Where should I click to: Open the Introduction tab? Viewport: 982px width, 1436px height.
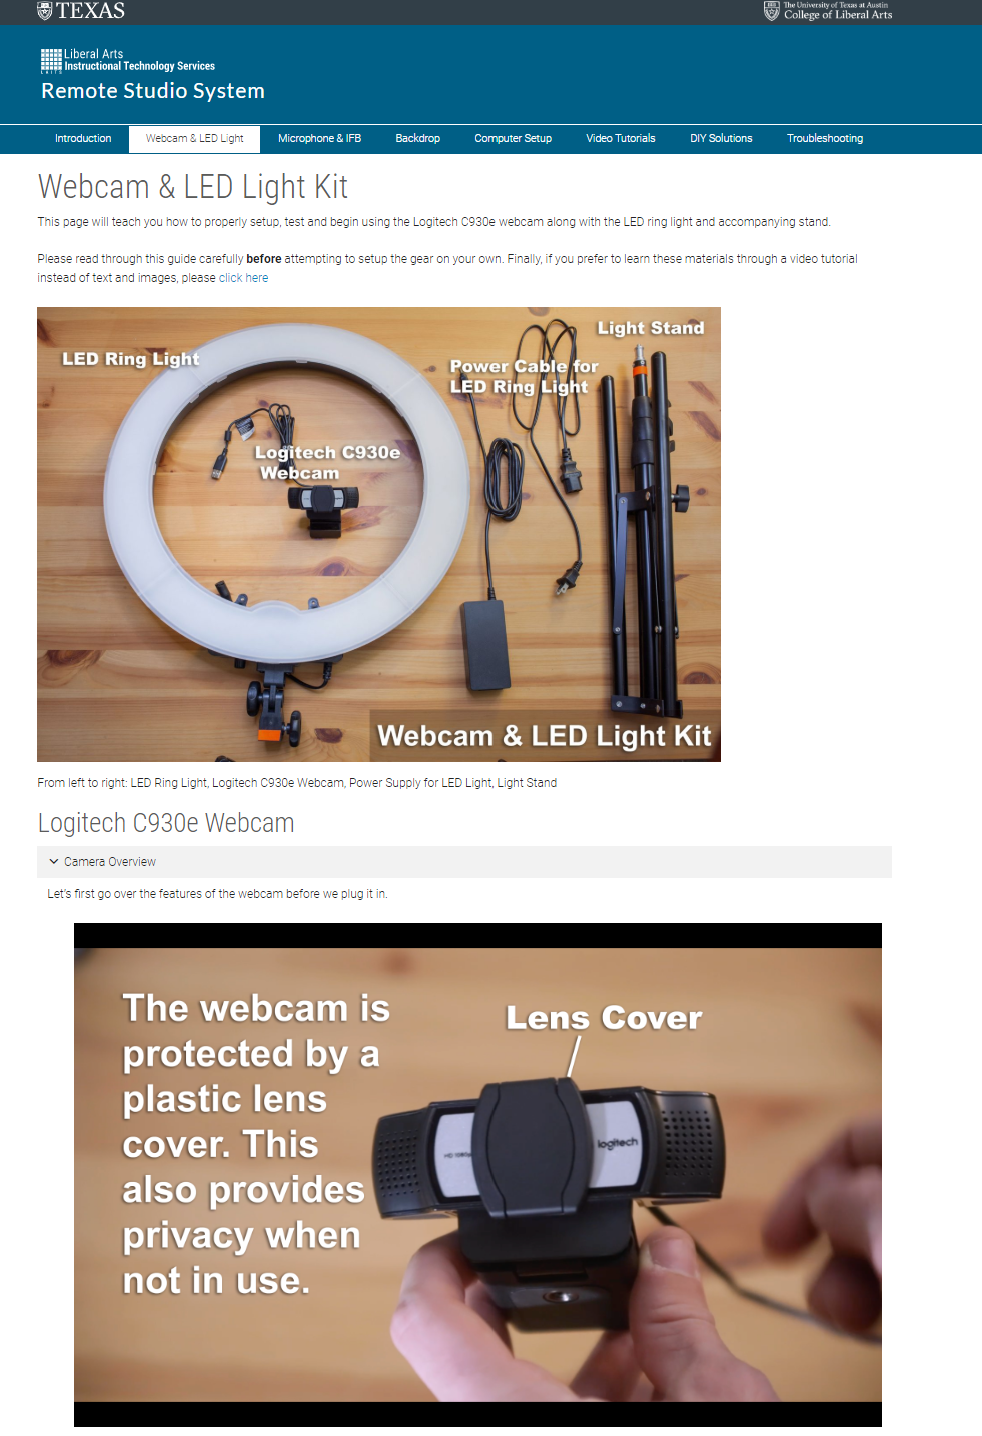[83, 139]
